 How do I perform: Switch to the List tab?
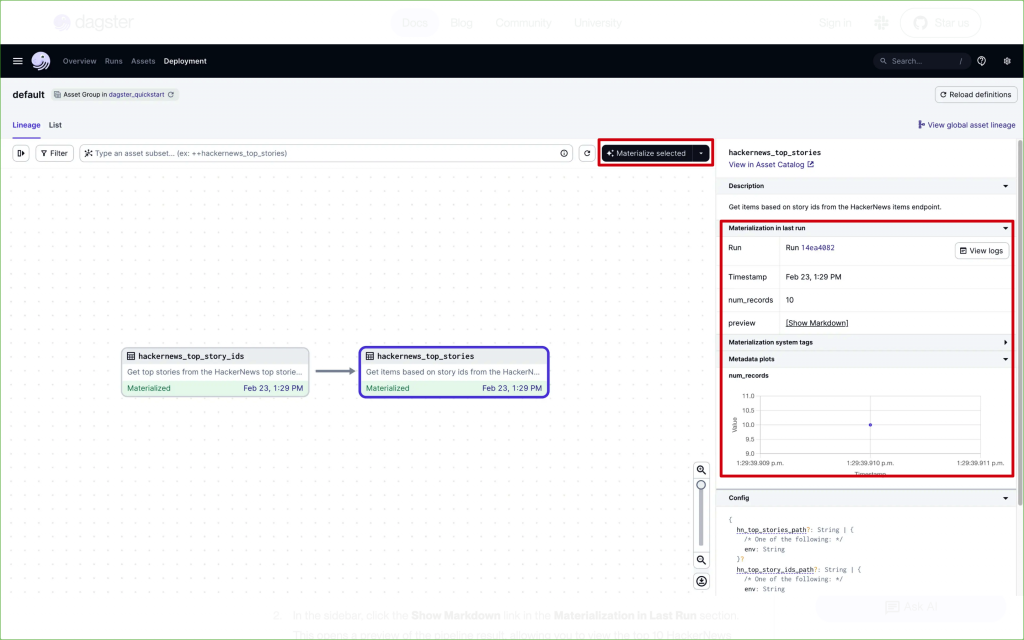click(55, 125)
